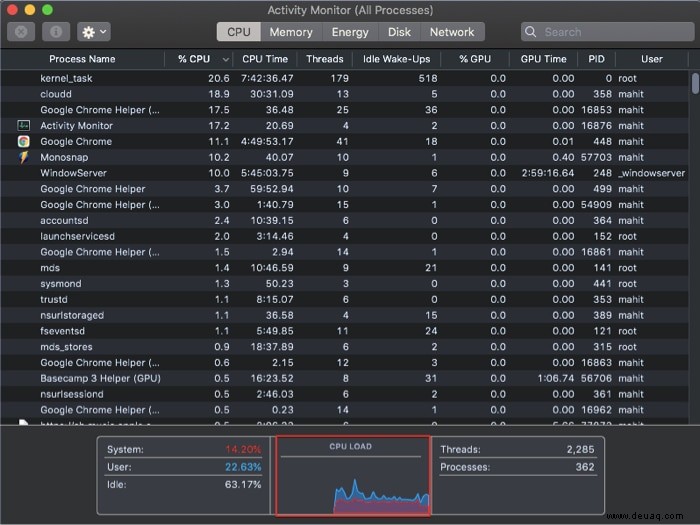Sort by Idle Wake-Ups column header

[396, 59]
